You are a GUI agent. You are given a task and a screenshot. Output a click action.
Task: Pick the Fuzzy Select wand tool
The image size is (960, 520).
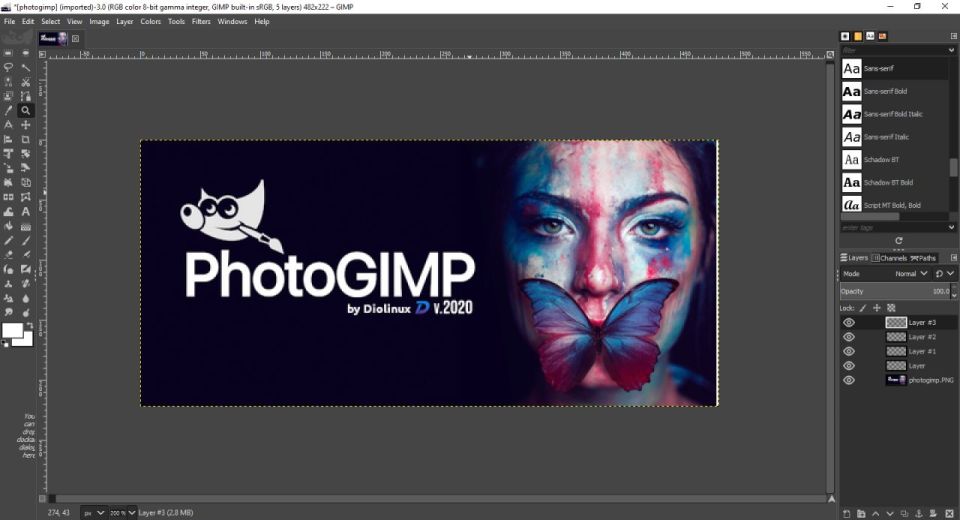26,67
